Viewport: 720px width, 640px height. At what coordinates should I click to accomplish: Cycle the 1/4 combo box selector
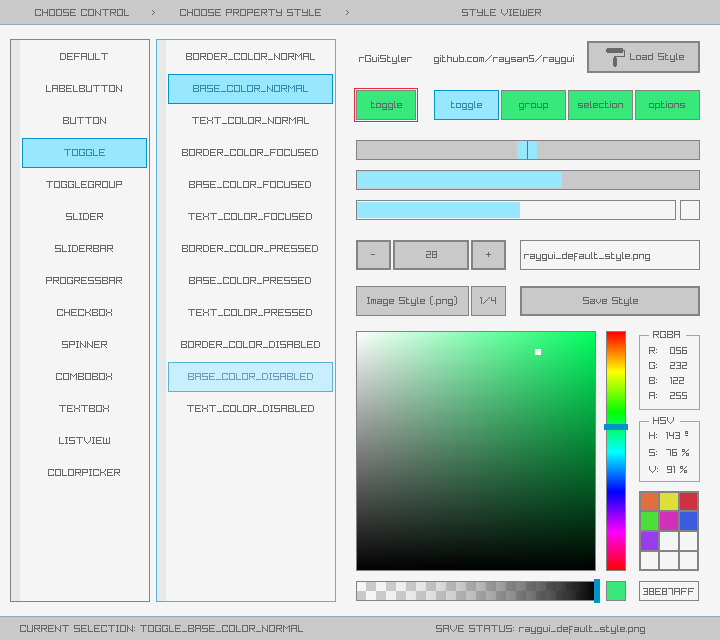[x=489, y=301]
